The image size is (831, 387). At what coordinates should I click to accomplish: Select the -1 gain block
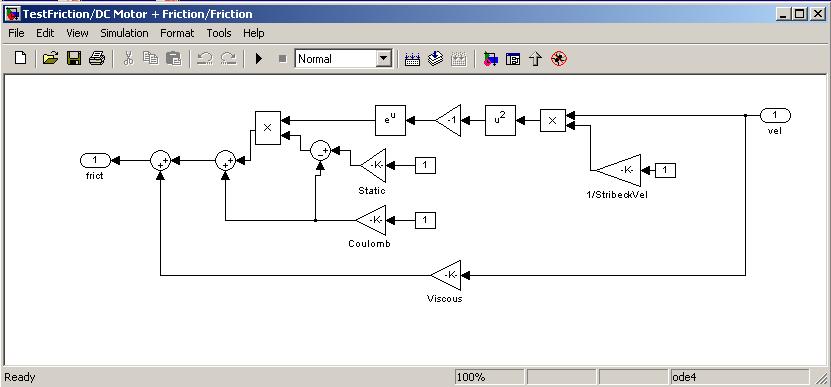[x=449, y=120]
